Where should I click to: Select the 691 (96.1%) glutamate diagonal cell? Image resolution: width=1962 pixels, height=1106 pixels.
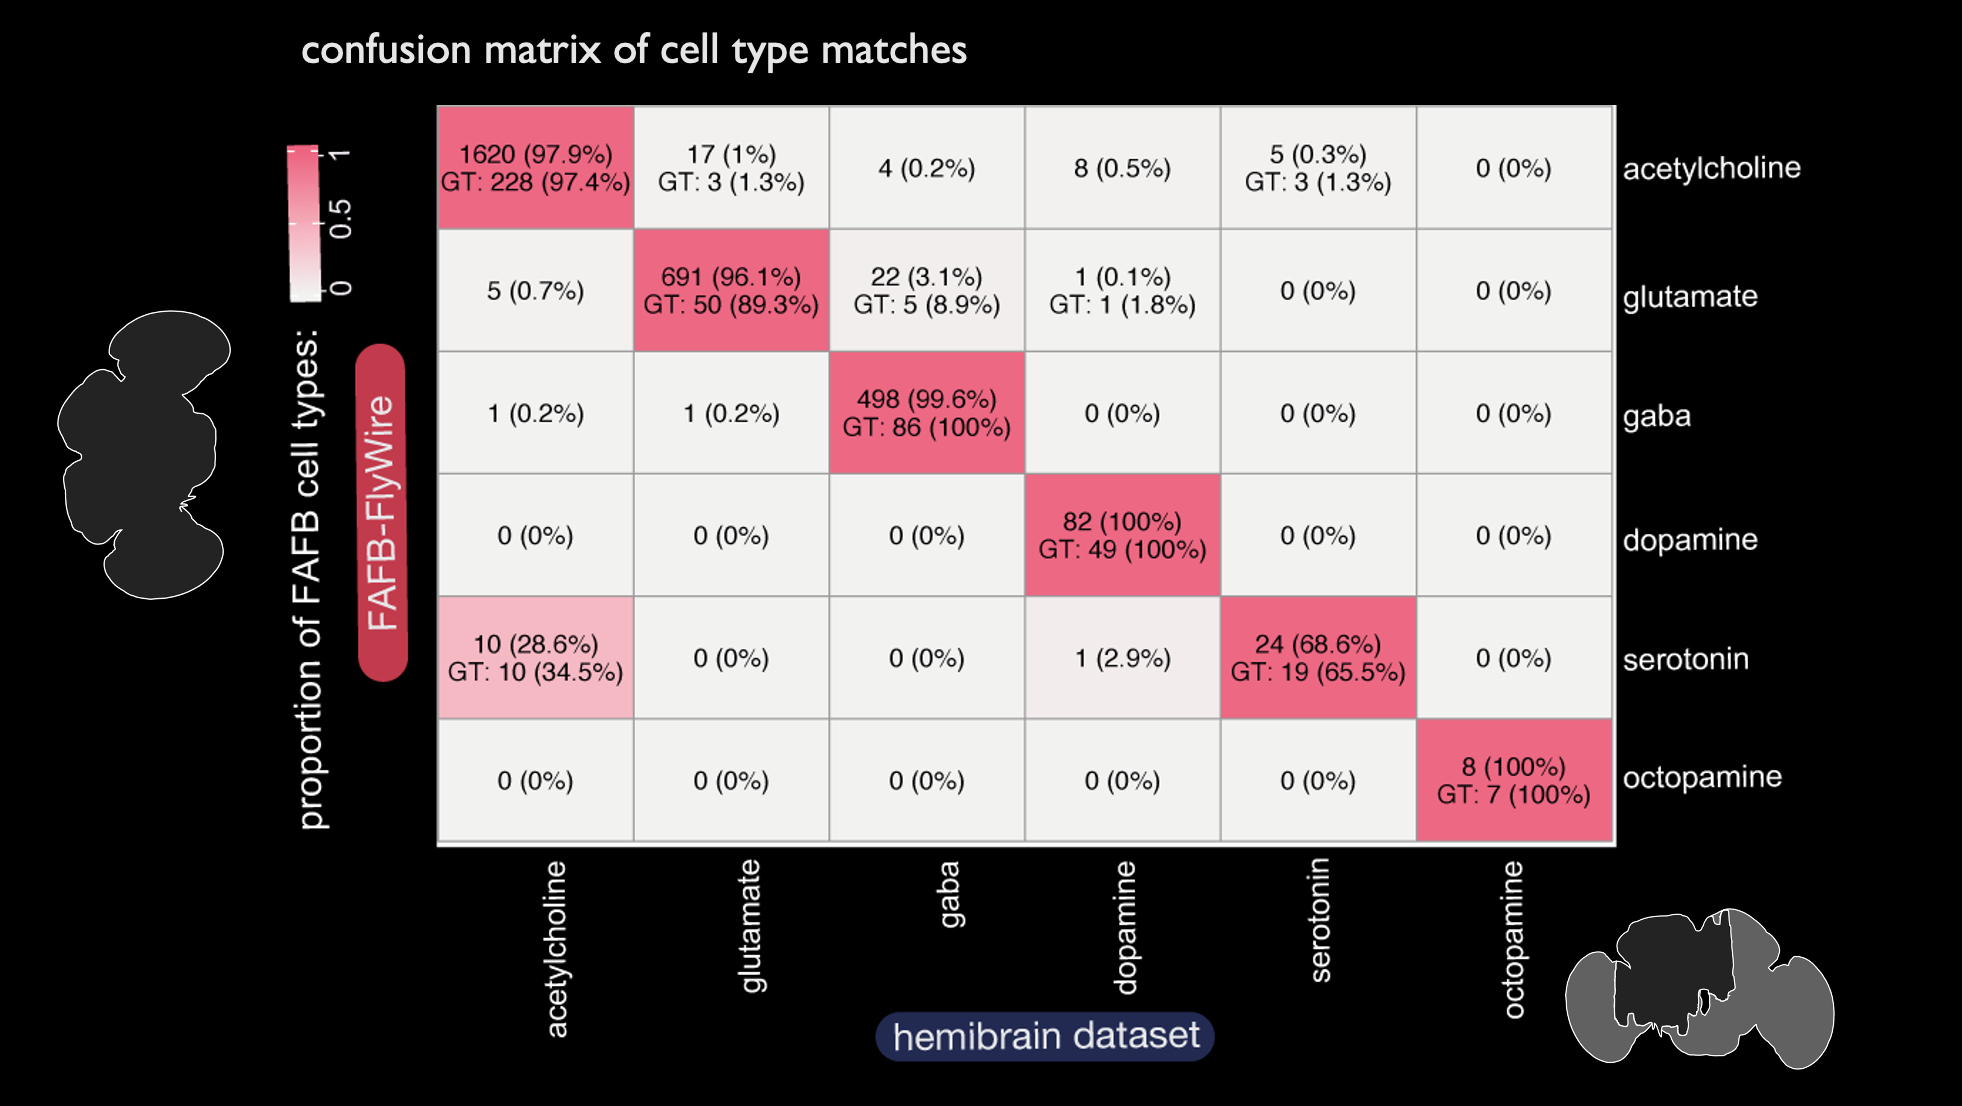click(x=731, y=291)
